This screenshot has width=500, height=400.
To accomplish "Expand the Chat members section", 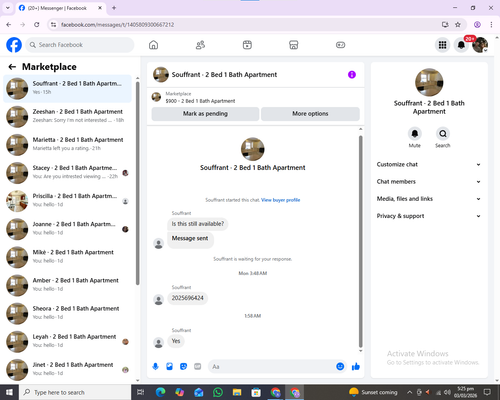I will (429, 182).
